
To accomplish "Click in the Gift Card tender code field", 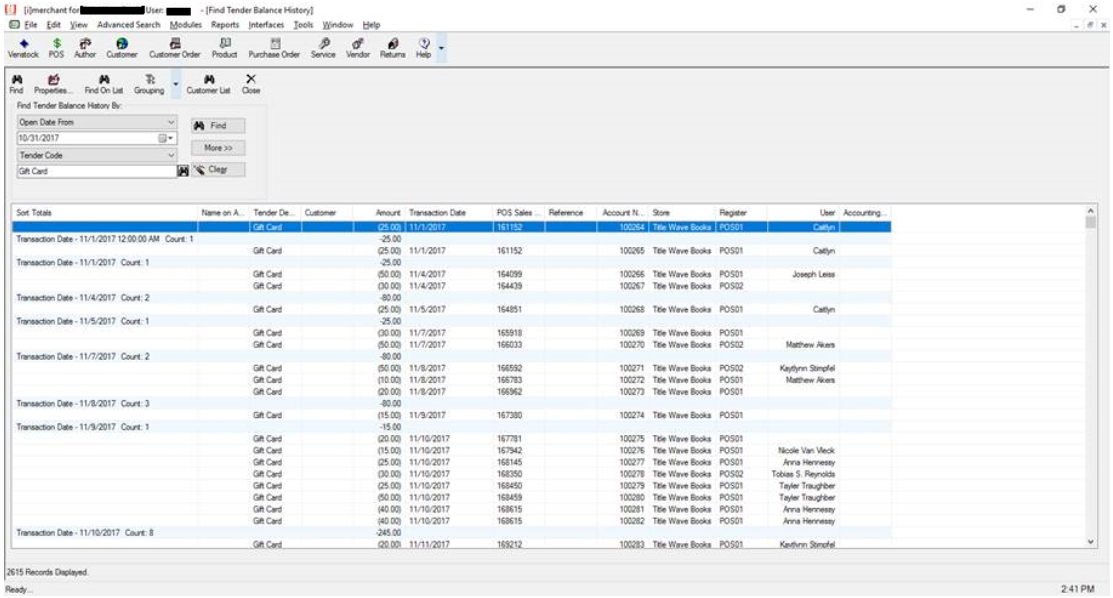I will pyautogui.click(x=97, y=171).
